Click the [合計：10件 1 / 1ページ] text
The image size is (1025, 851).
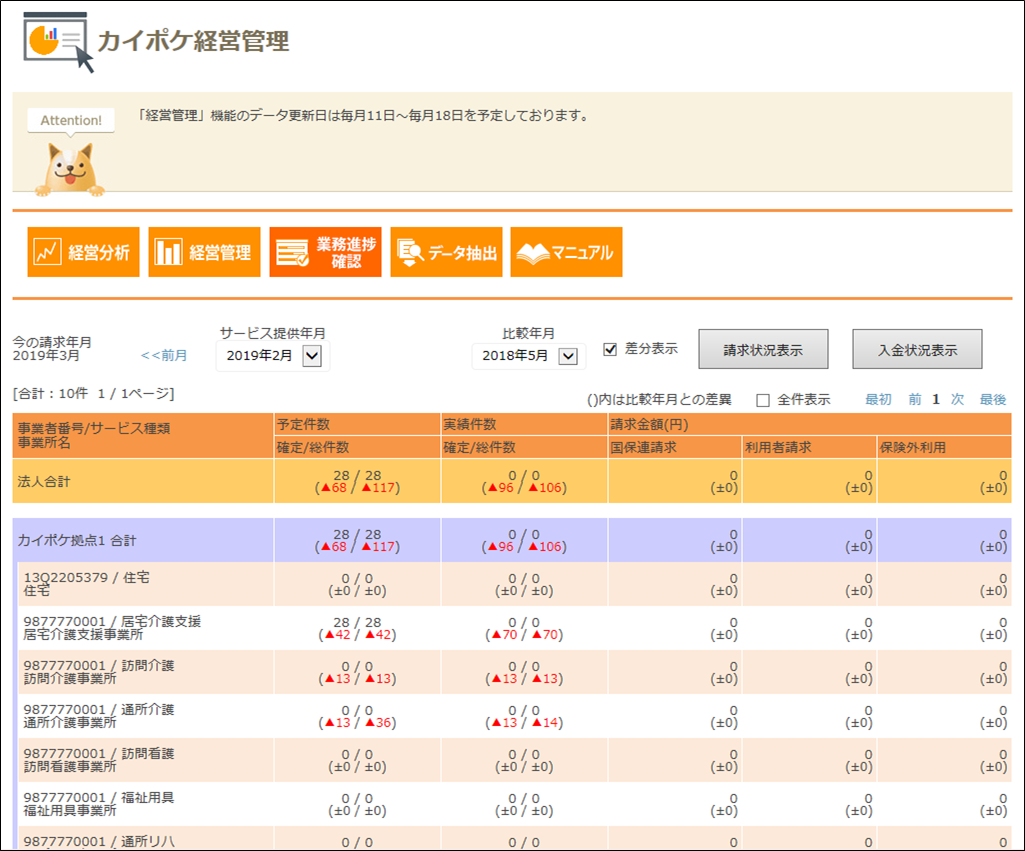[93, 393]
